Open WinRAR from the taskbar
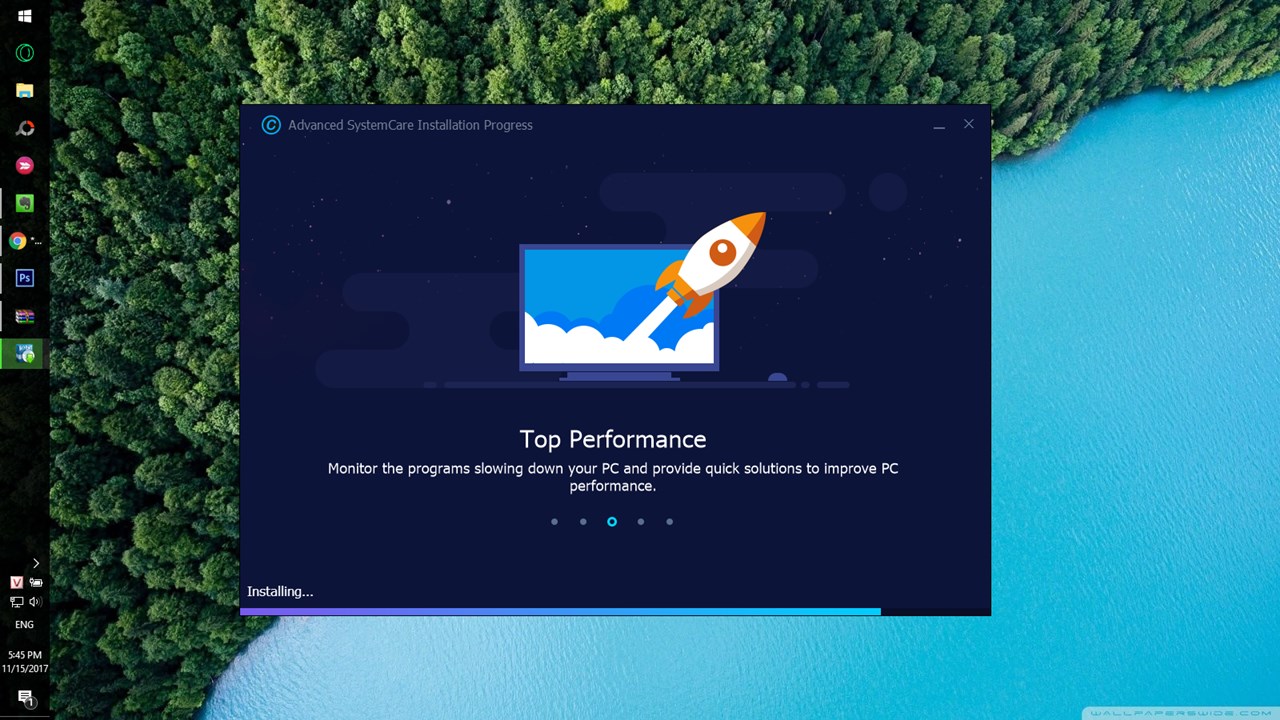The height and width of the screenshot is (720, 1280). pyautogui.click(x=24, y=316)
